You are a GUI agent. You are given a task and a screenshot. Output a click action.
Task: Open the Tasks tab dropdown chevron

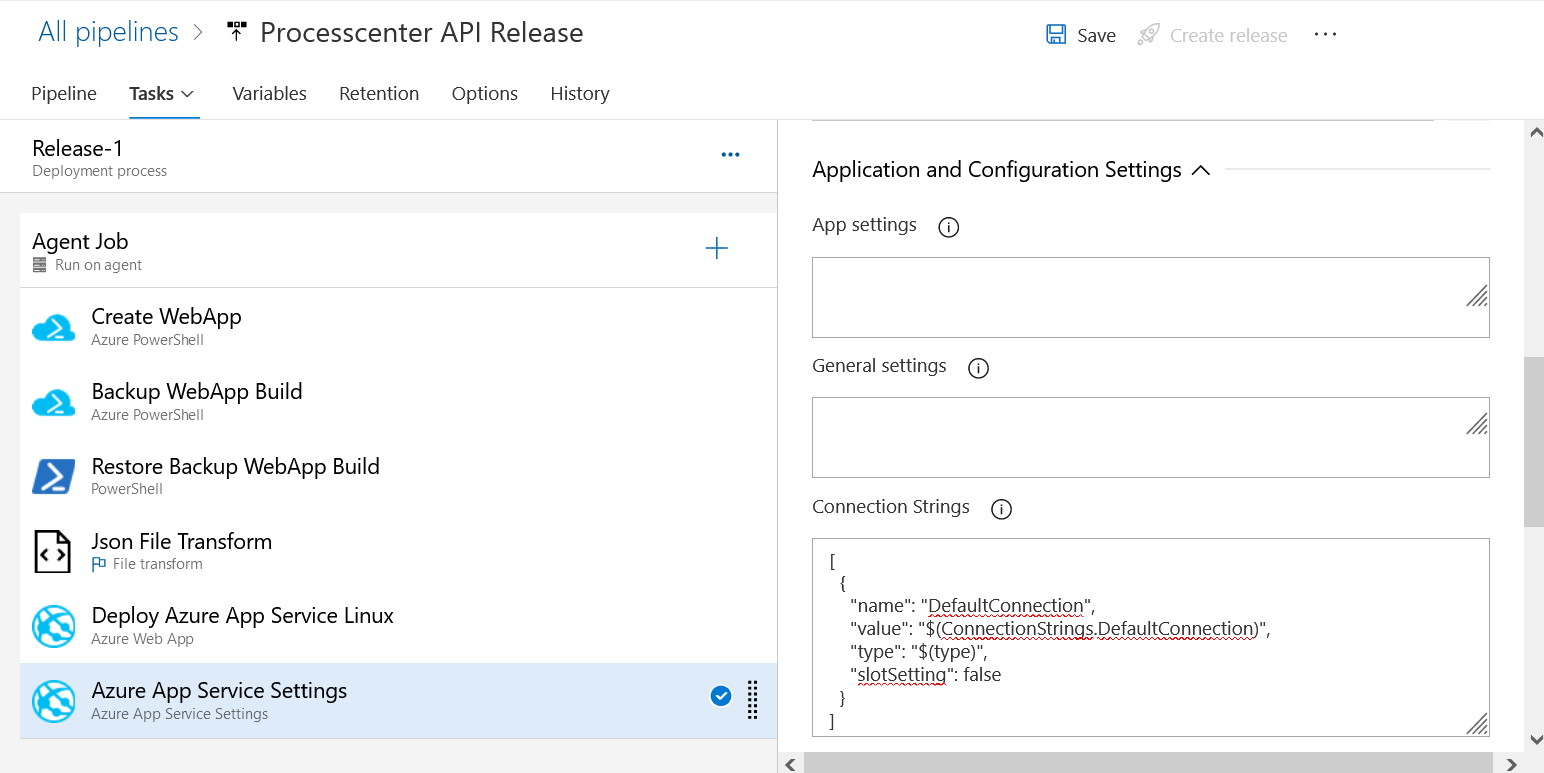pyautogui.click(x=187, y=94)
